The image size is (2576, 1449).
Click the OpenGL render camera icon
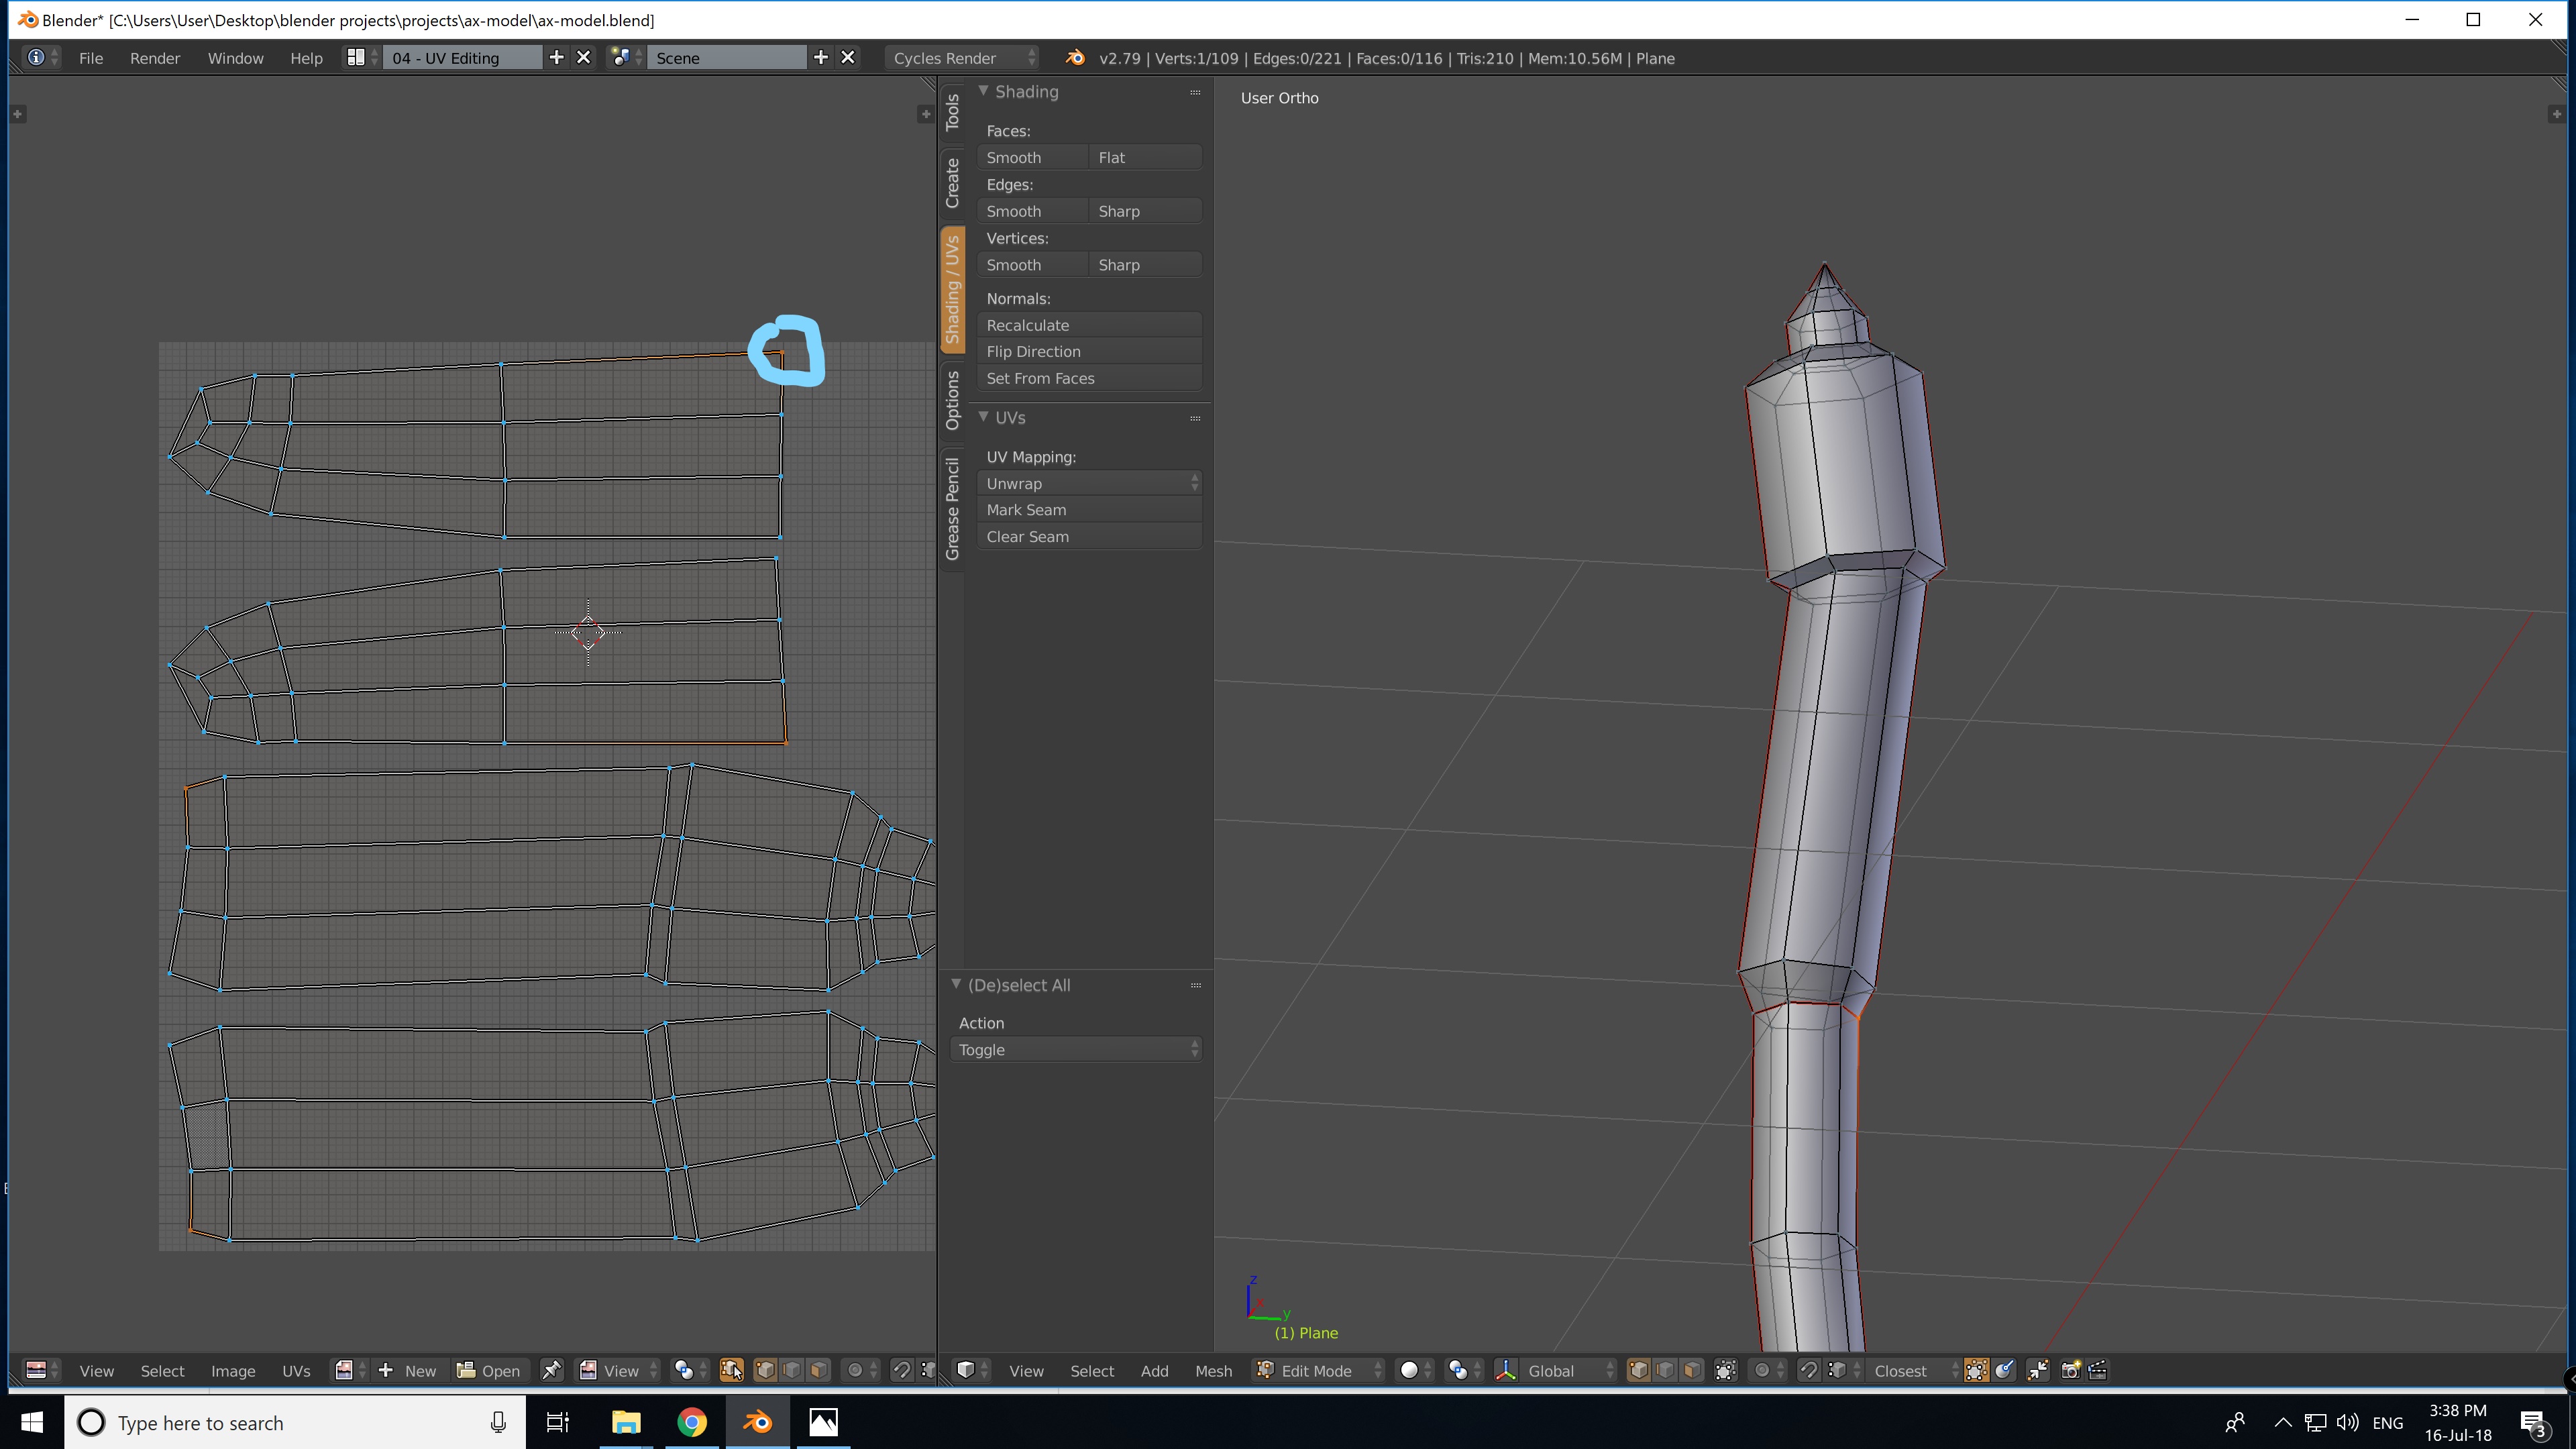click(x=2070, y=1370)
